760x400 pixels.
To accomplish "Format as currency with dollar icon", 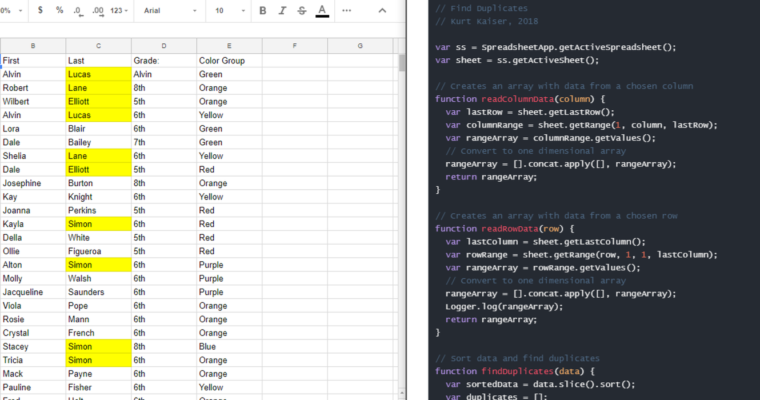I will pos(40,10).
